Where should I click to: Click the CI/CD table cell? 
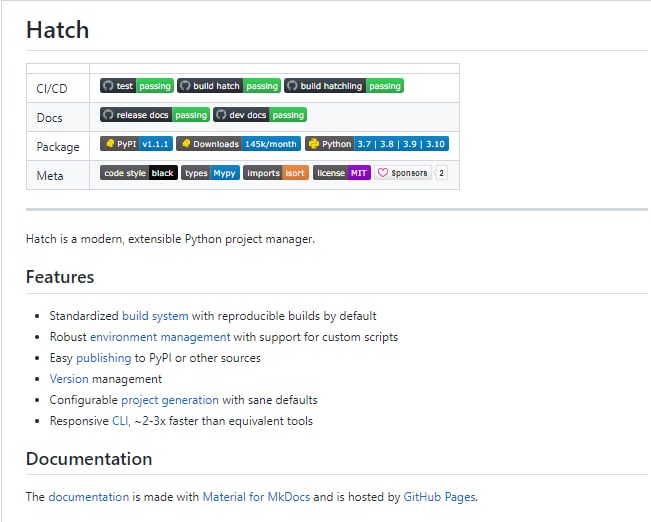tap(58, 88)
